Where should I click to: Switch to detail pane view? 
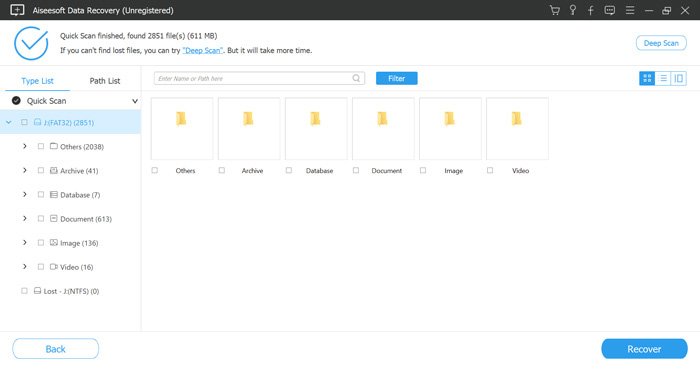679,79
